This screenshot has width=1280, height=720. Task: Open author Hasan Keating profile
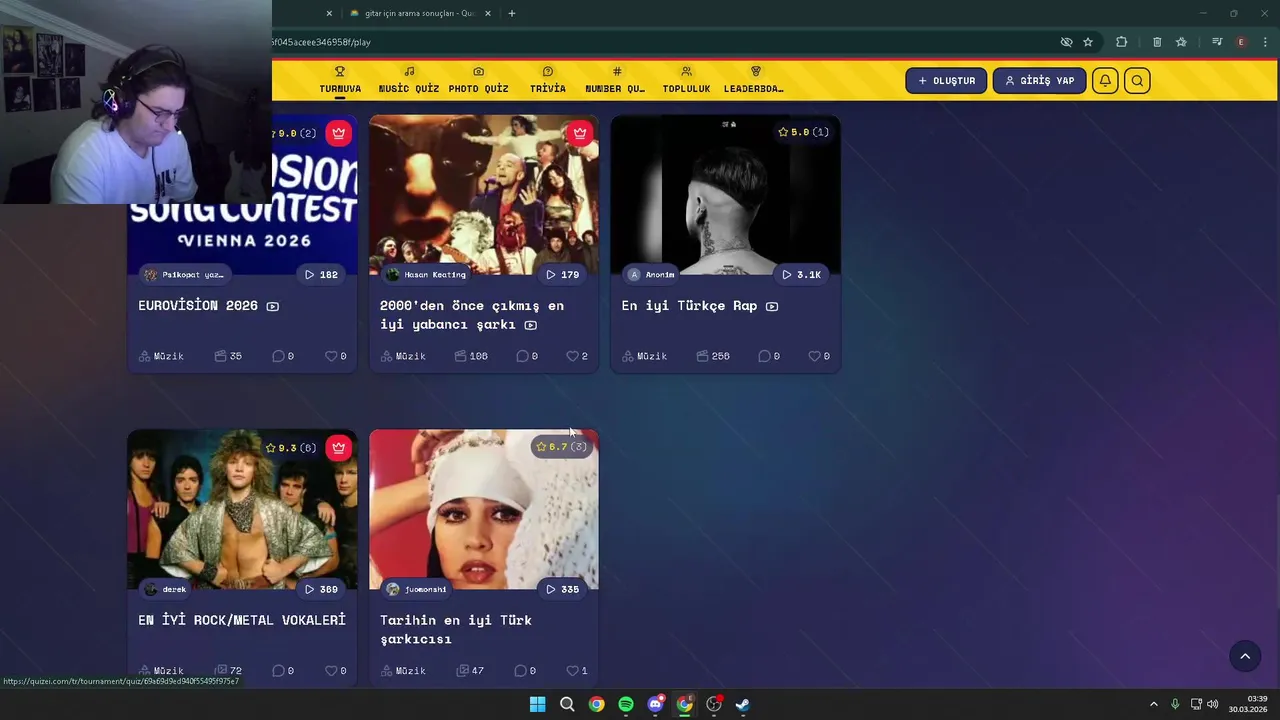point(427,274)
